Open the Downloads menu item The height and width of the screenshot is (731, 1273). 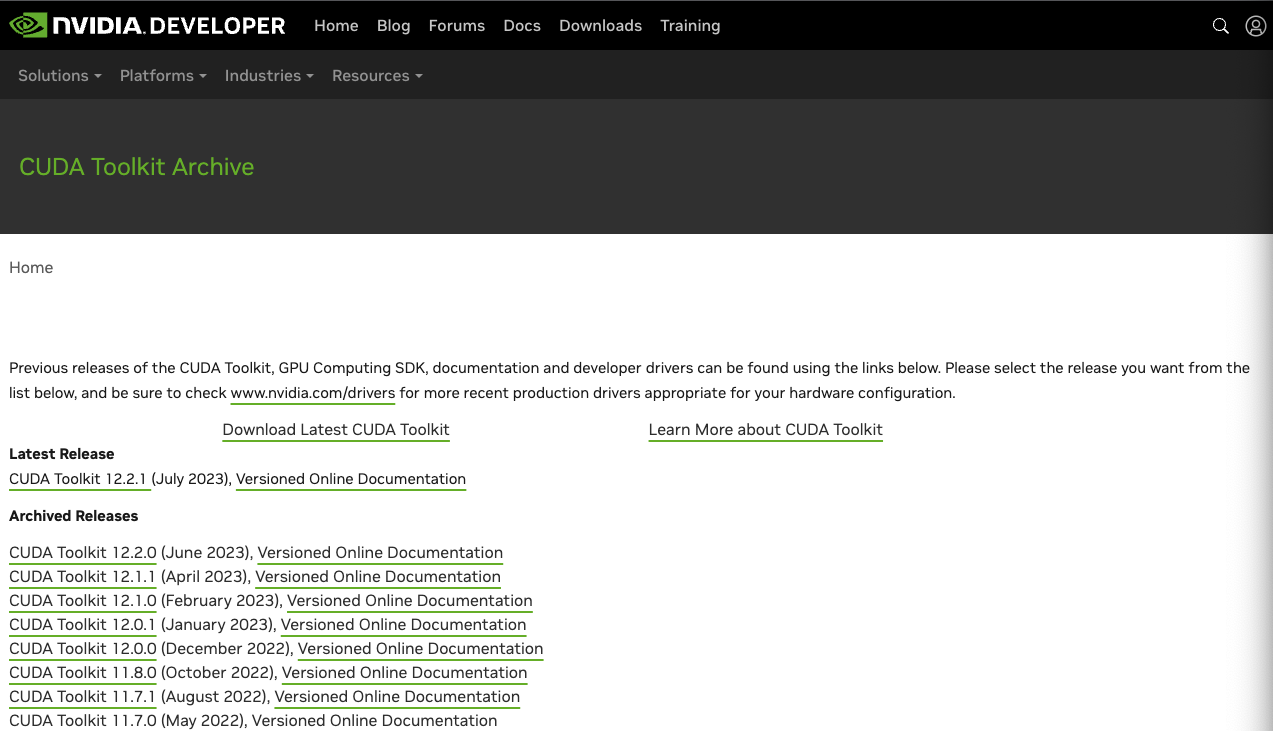point(600,26)
